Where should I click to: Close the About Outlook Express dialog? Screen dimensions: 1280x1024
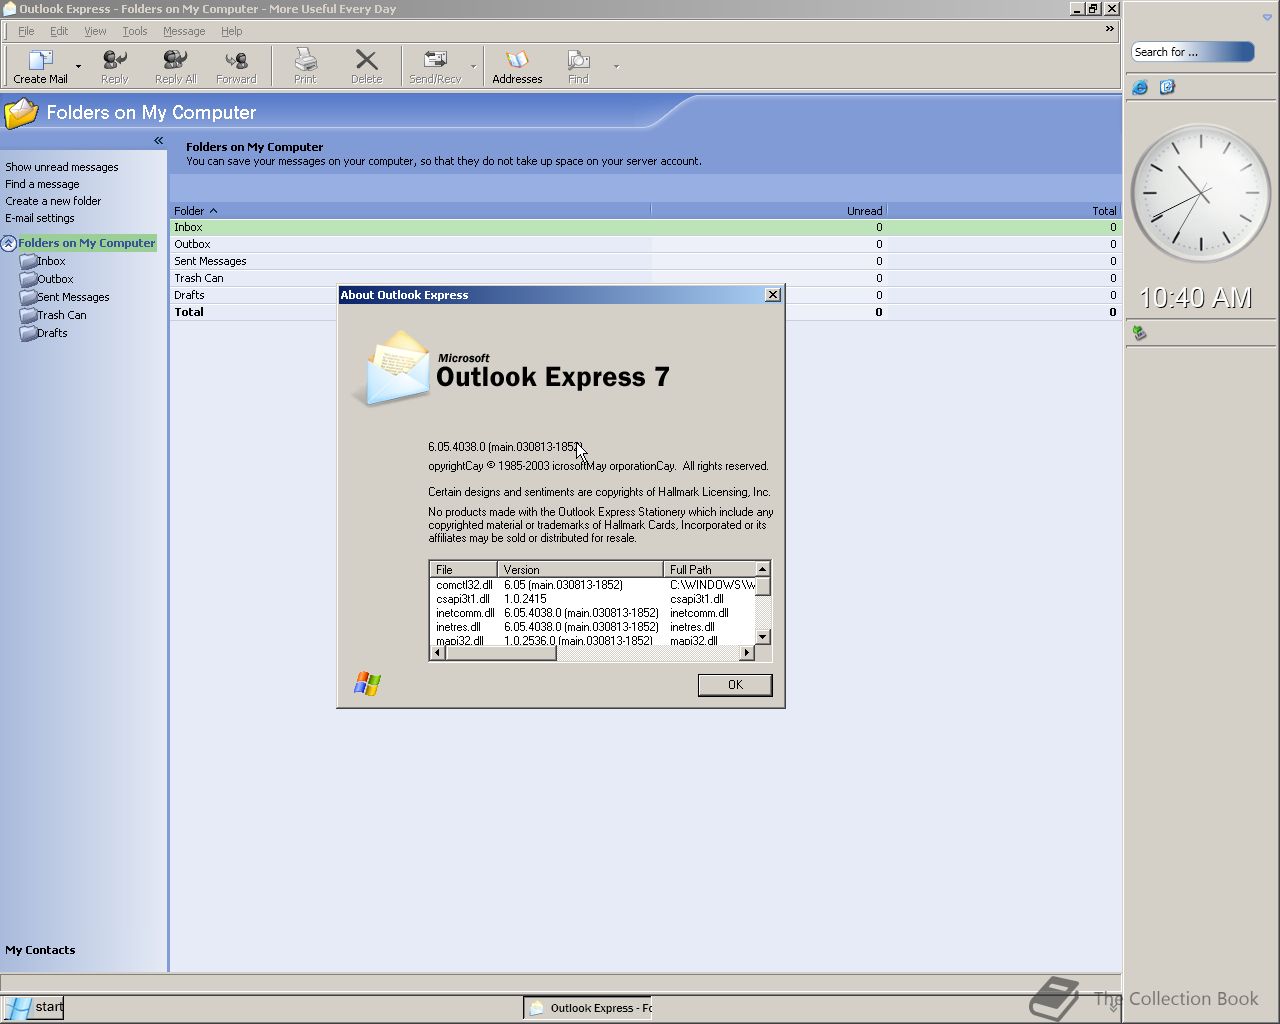click(772, 295)
